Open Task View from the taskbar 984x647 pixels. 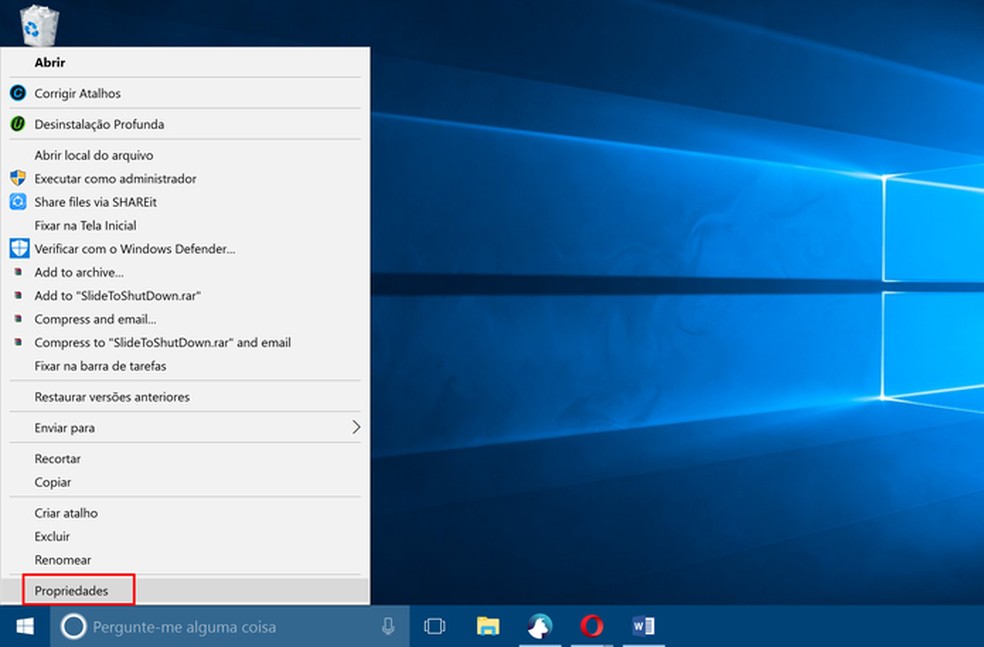coord(434,626)
